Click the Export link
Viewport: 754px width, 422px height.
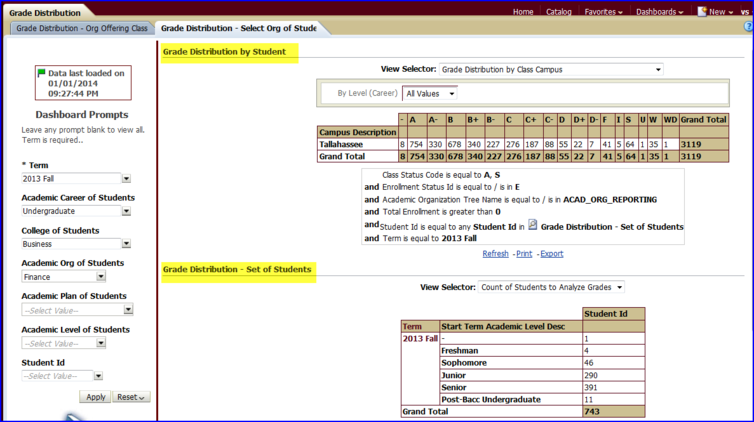click(552, 254)
